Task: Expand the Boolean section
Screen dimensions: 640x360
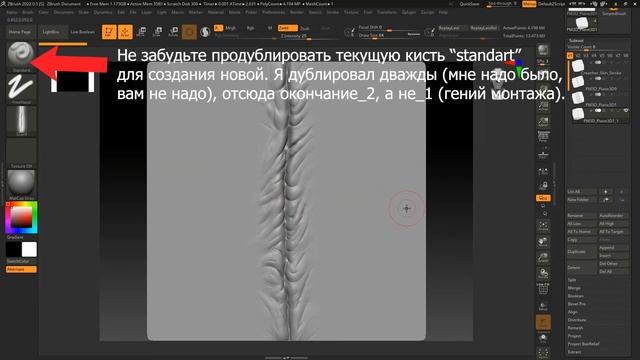Action: [576, 296]
